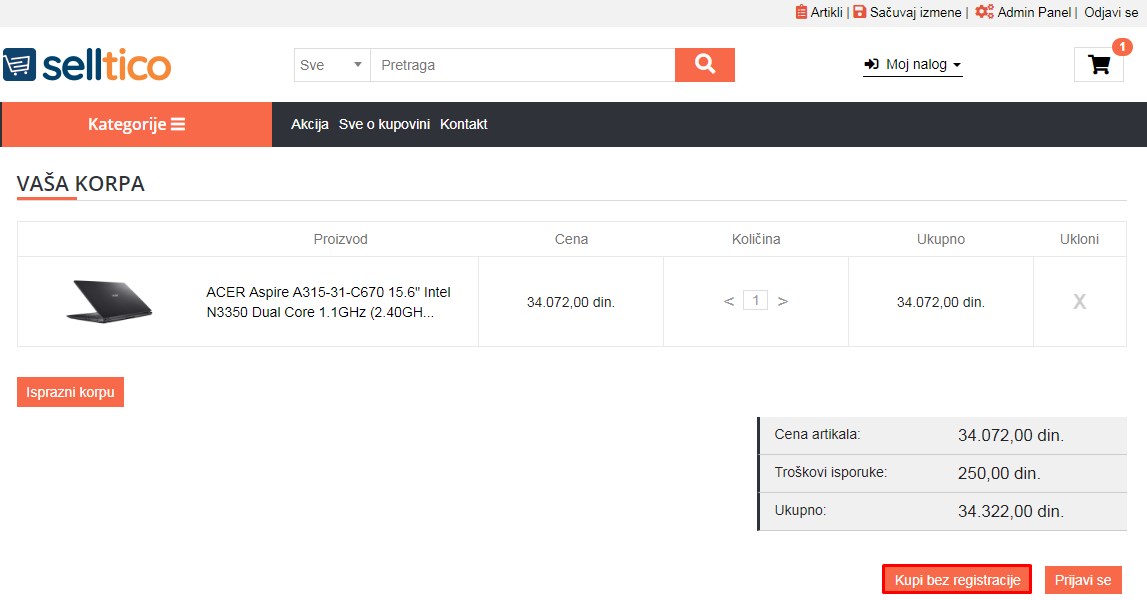Click the Isprazni korpu button

(x=70, y=392)
